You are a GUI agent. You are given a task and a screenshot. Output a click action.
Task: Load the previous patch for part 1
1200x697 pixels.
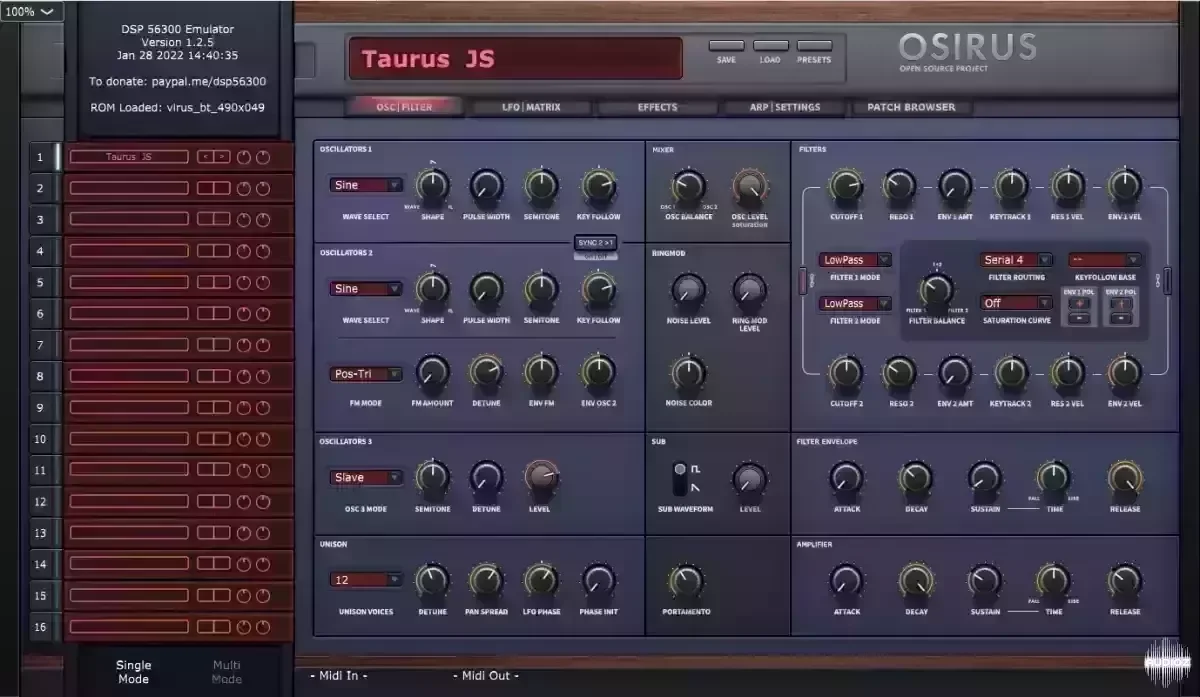(x=205, y=157)
